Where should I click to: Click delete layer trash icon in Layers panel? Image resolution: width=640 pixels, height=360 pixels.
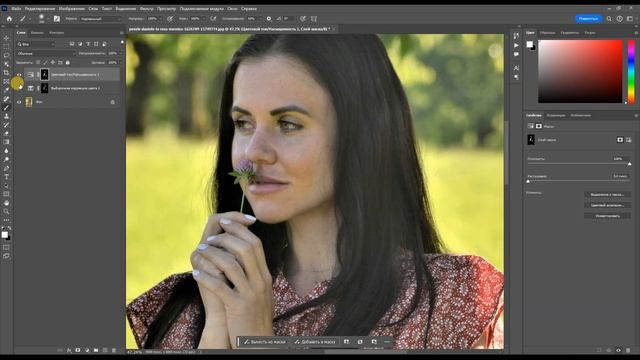coord(114,350)
